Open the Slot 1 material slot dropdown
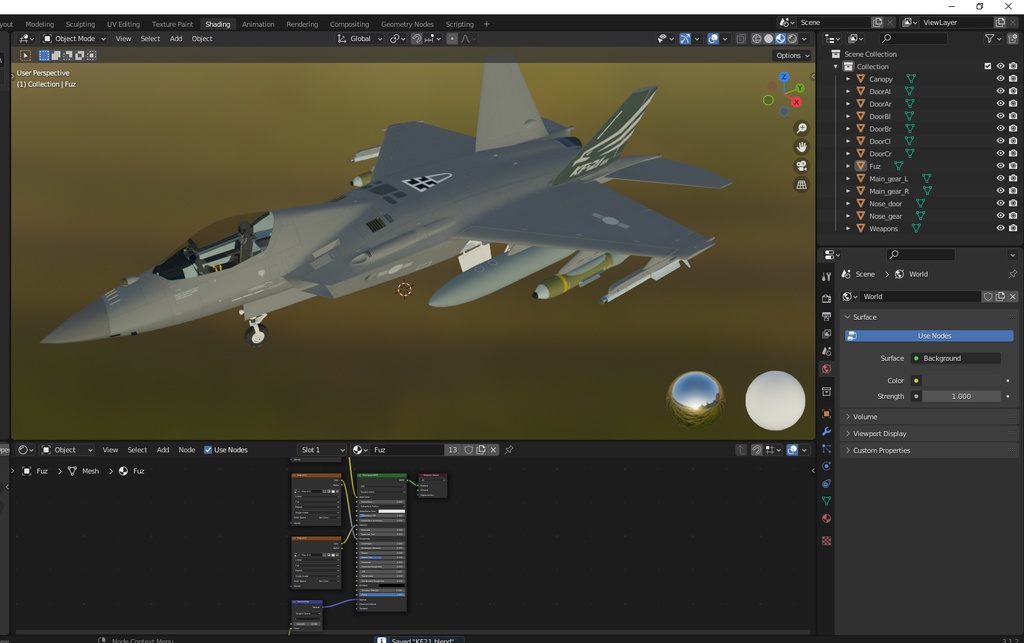This screenshot has height=643, width=1024. tap(321, 450)
